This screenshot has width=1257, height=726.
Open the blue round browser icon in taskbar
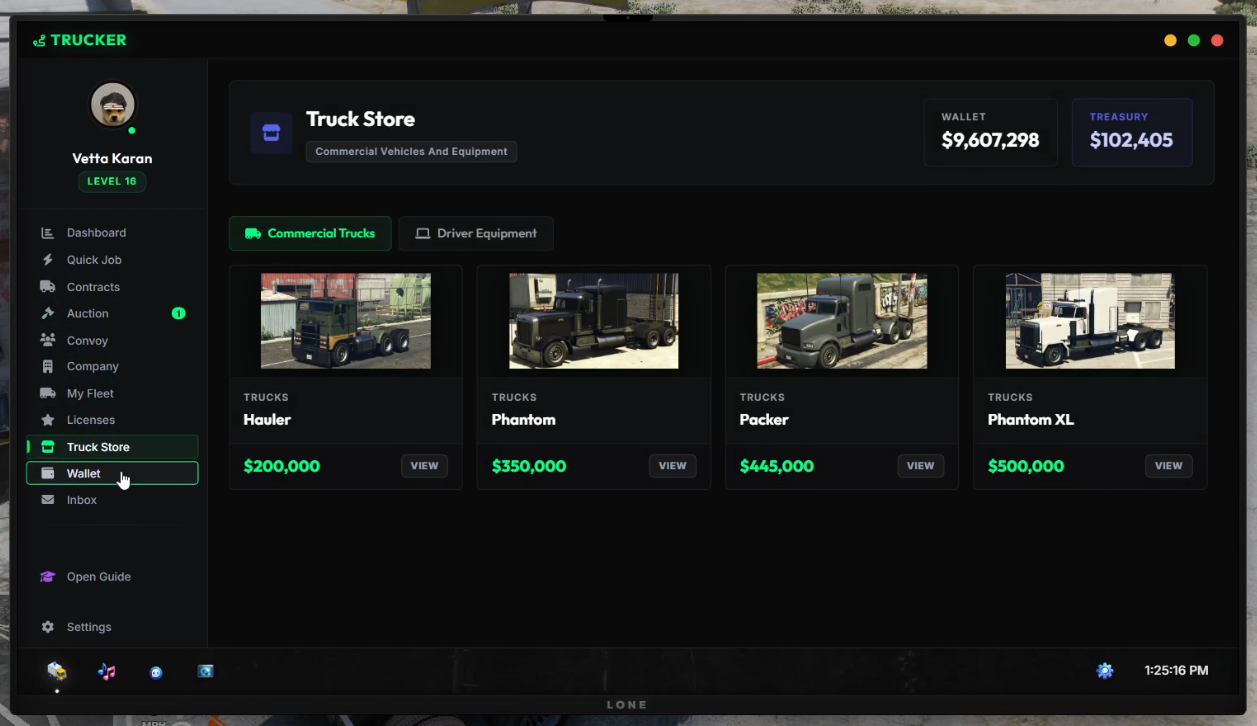coord(156,672)
